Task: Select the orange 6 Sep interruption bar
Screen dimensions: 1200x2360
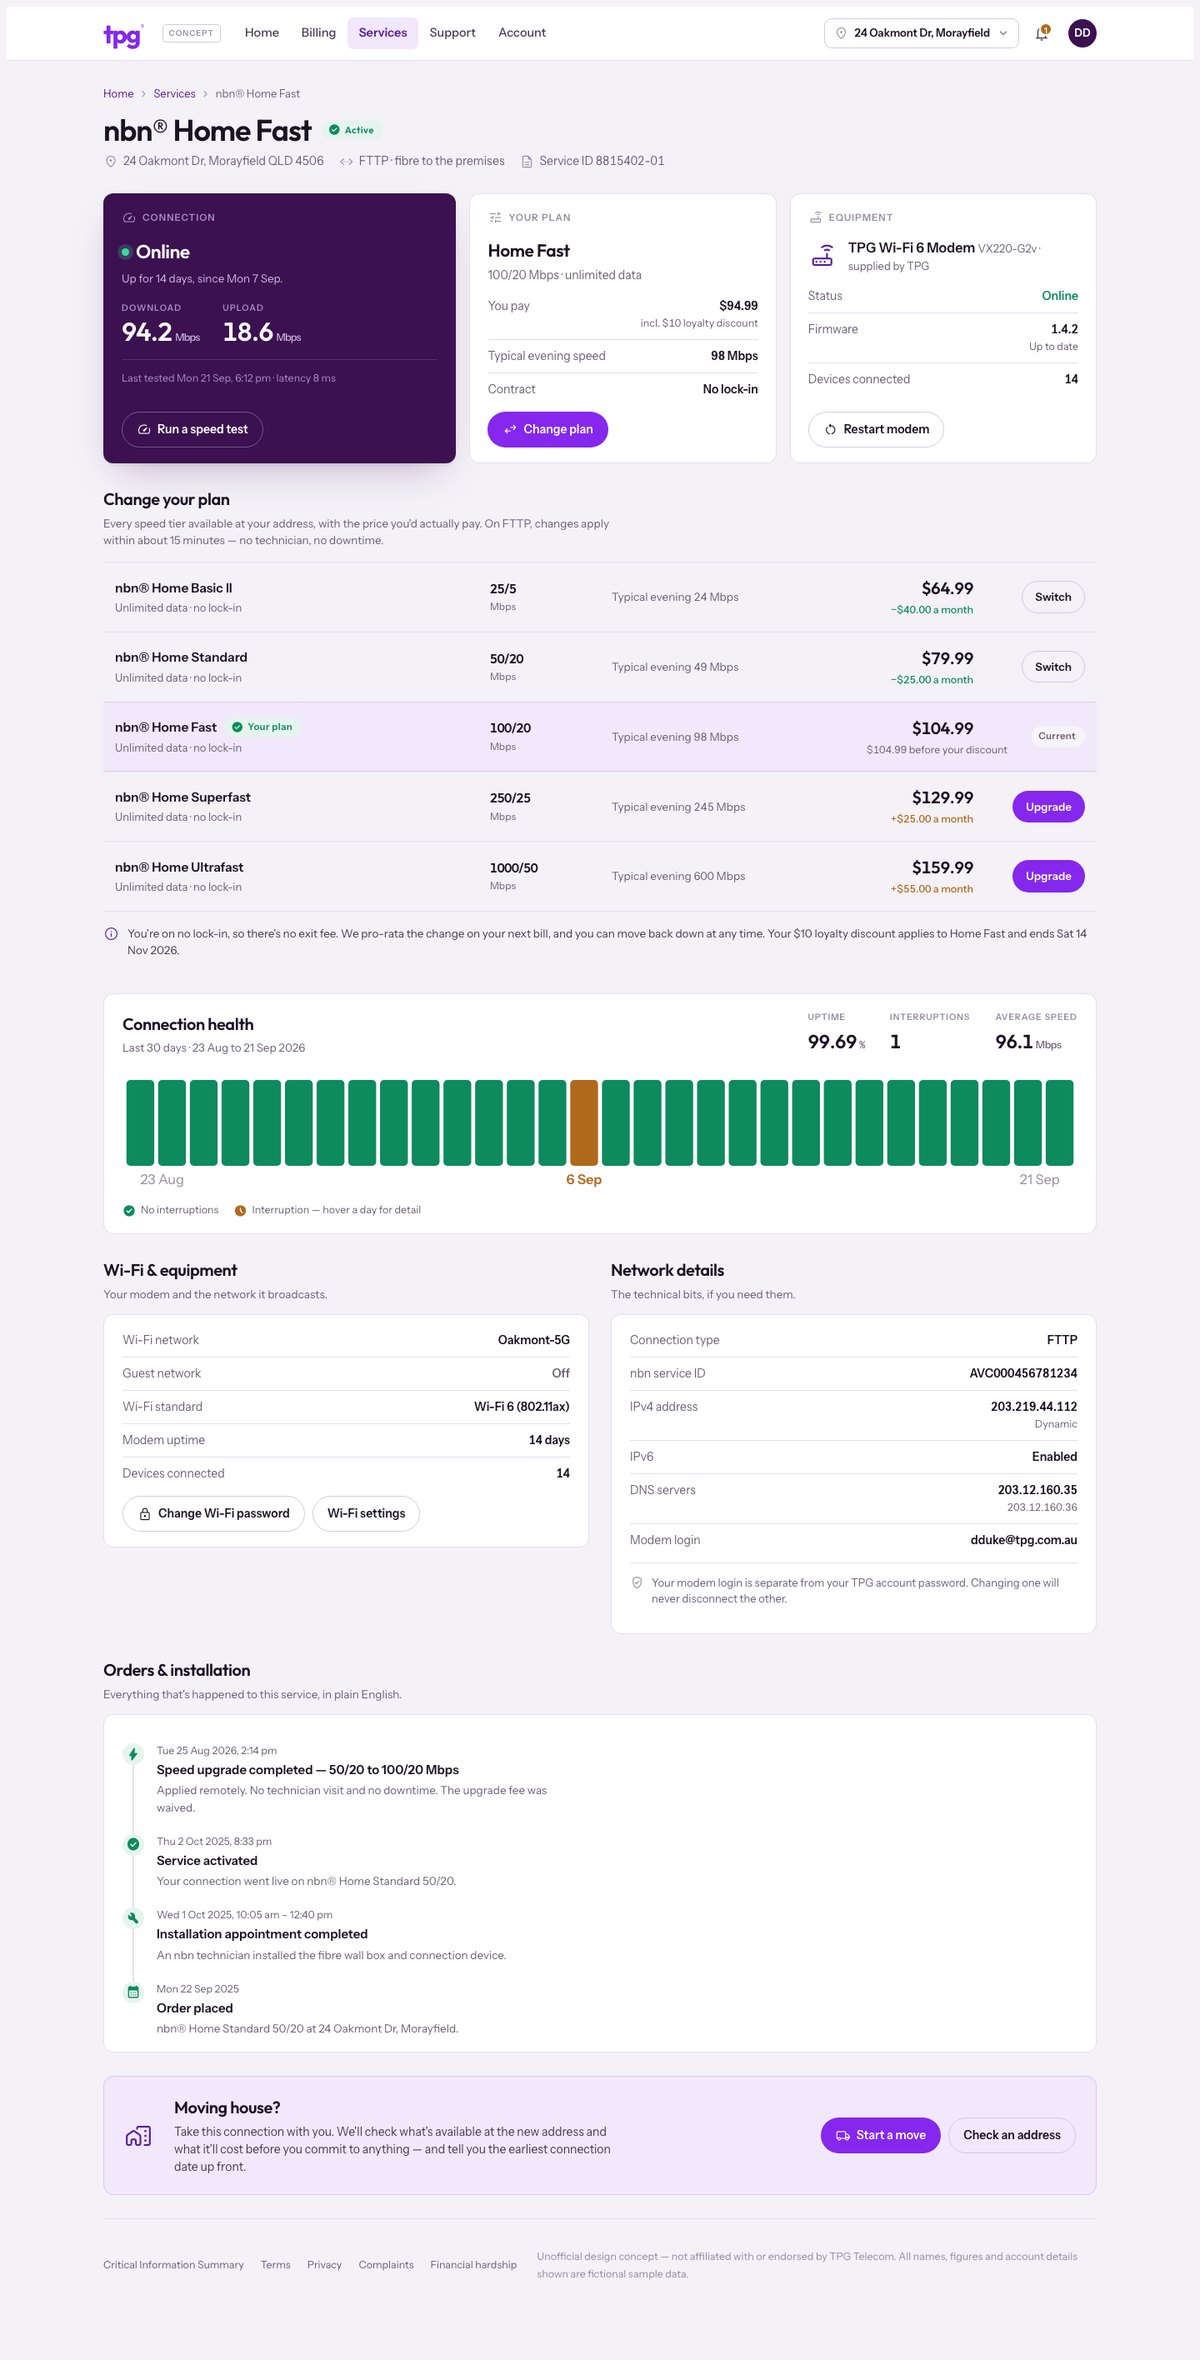Action: pyautogui.click(x=584, y=1123)
